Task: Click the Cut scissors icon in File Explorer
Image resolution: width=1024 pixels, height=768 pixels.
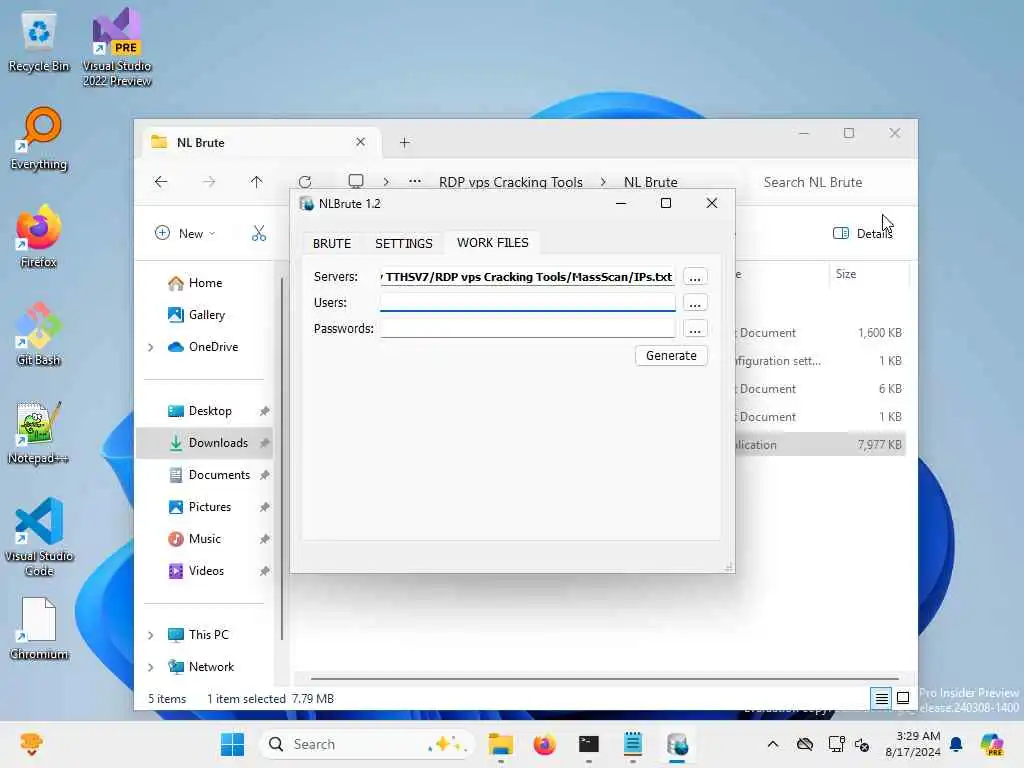Action: coord(259,233)
